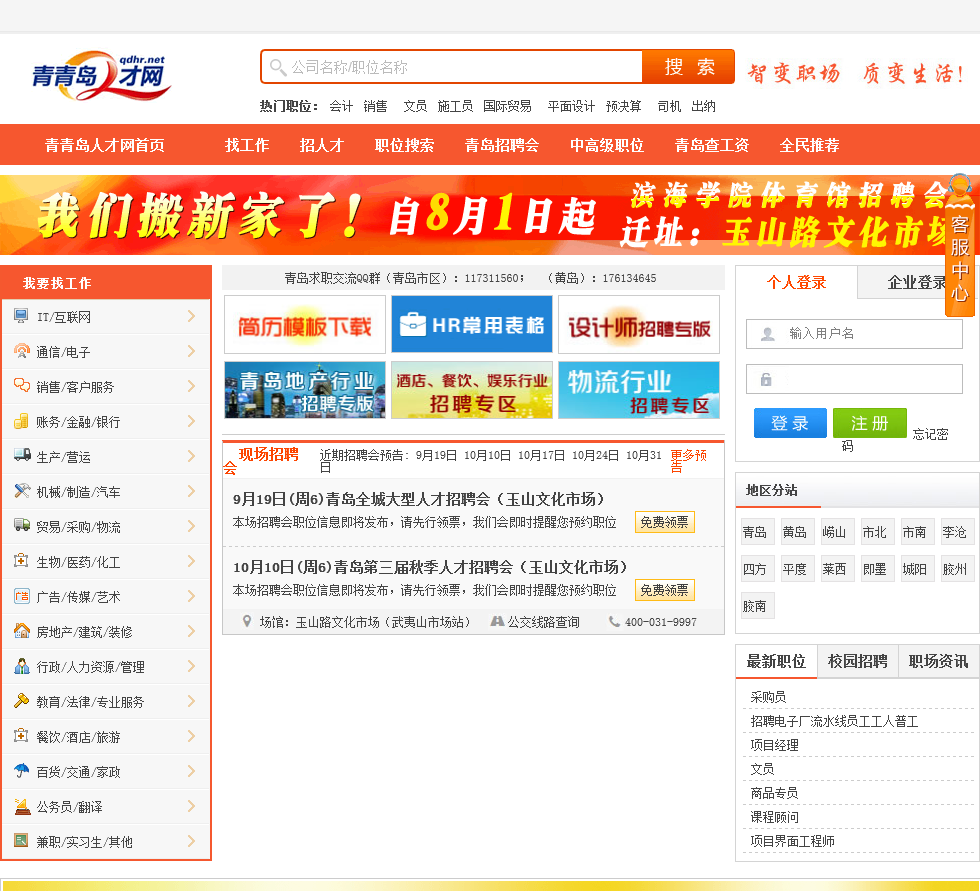Click the 销售/客户服务 chat bubble icon
The image size is (980, 891).
21,386
